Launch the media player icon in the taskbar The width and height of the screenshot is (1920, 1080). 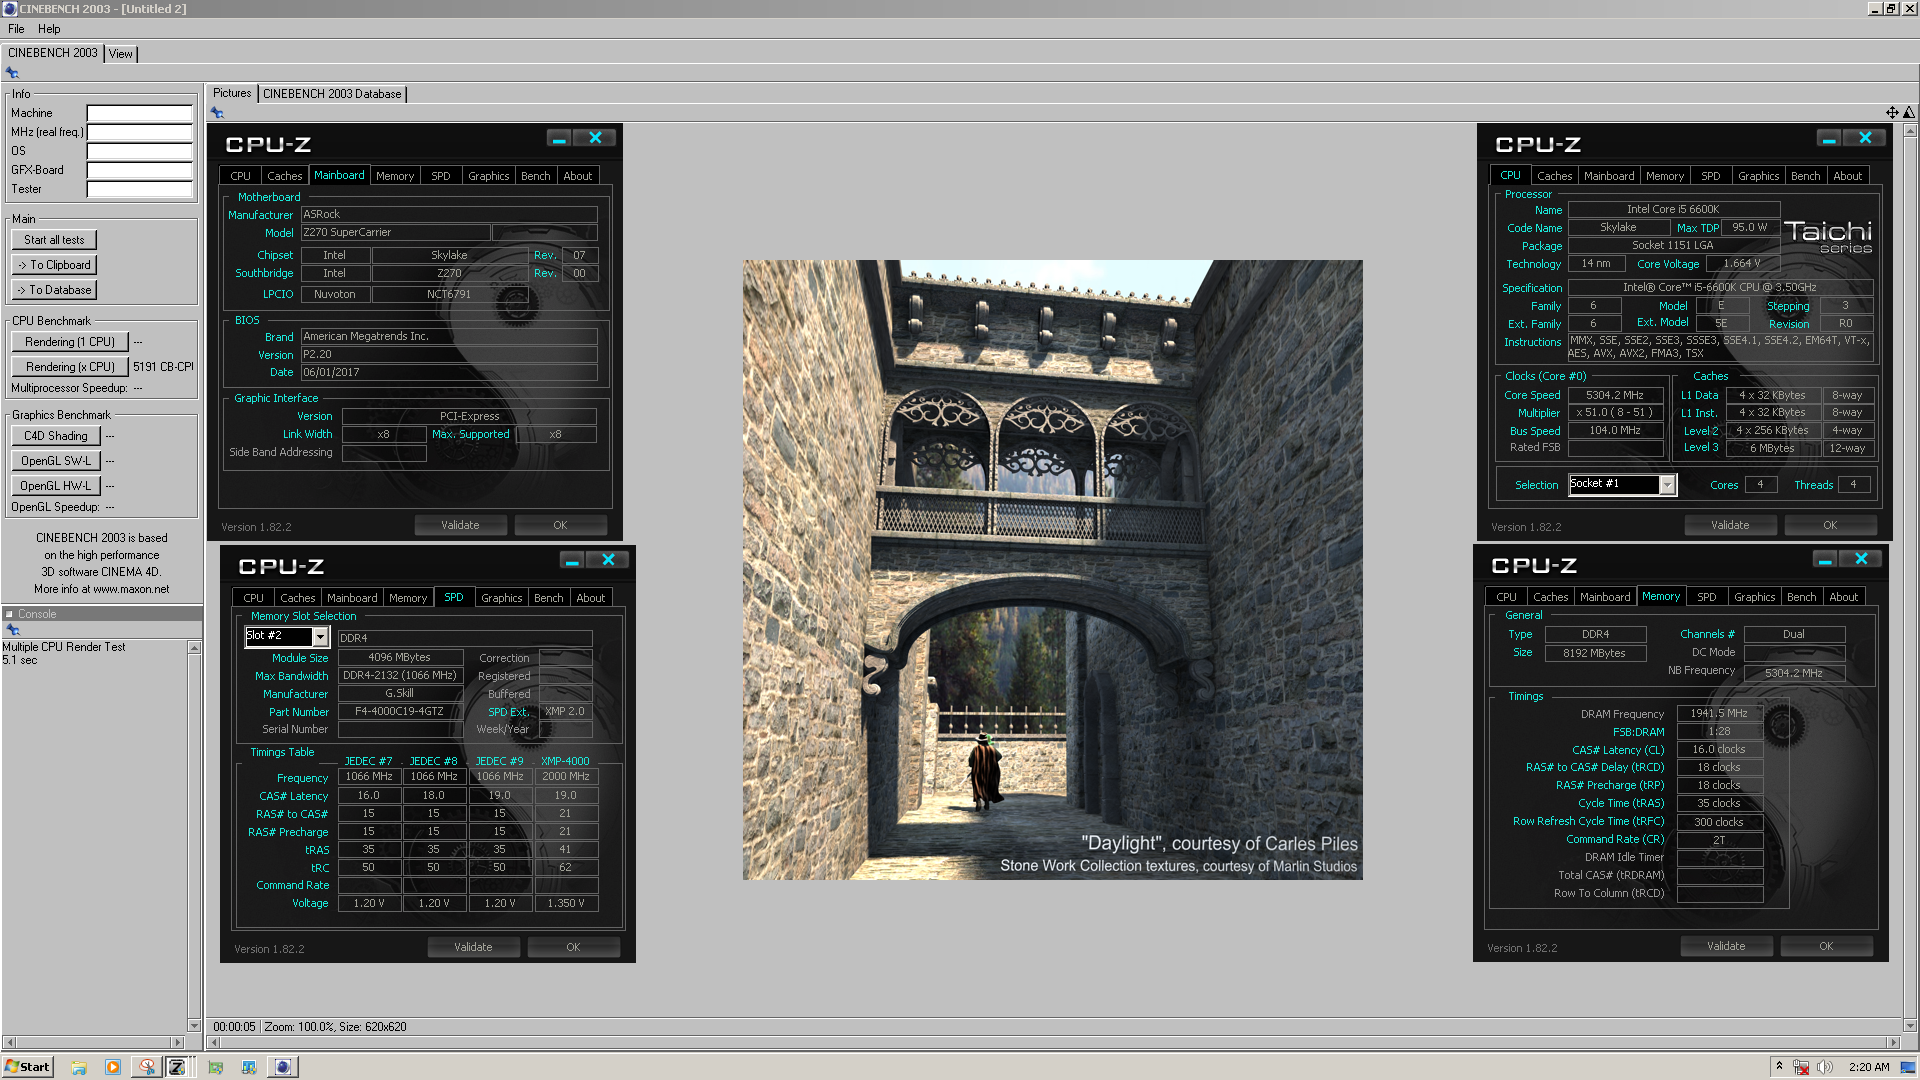pyautogui.click(x=113, y=1067)
